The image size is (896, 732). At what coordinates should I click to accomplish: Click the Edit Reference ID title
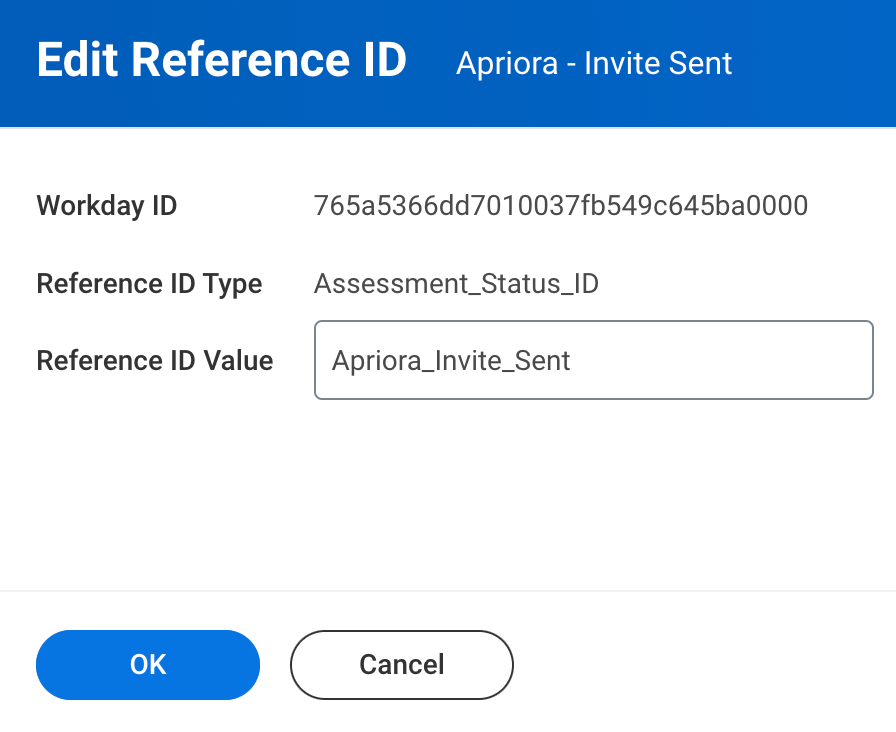tap(222, 59)
